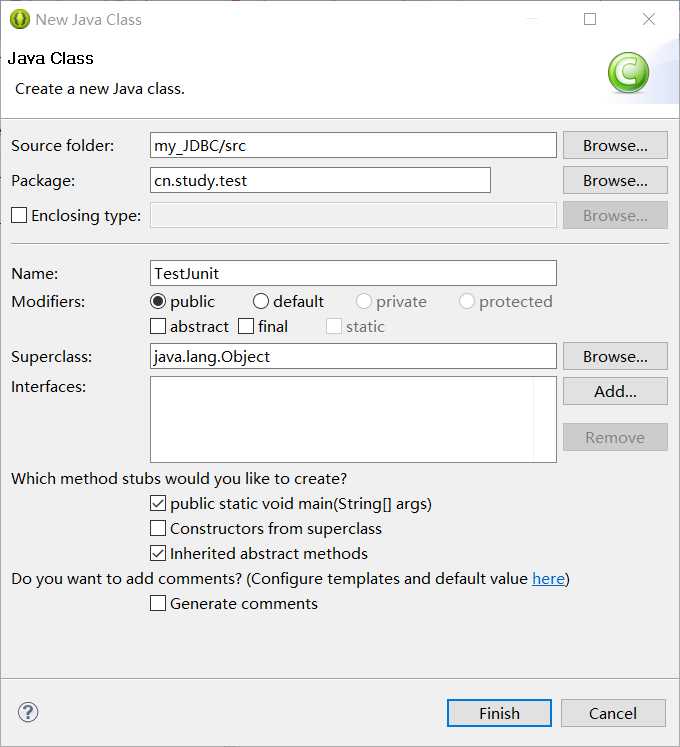The height and width of the screenshot is (747, 680).
Task: Maximize the New Java Class dialog
Action: pyautogui.click(x=590, y=19)
